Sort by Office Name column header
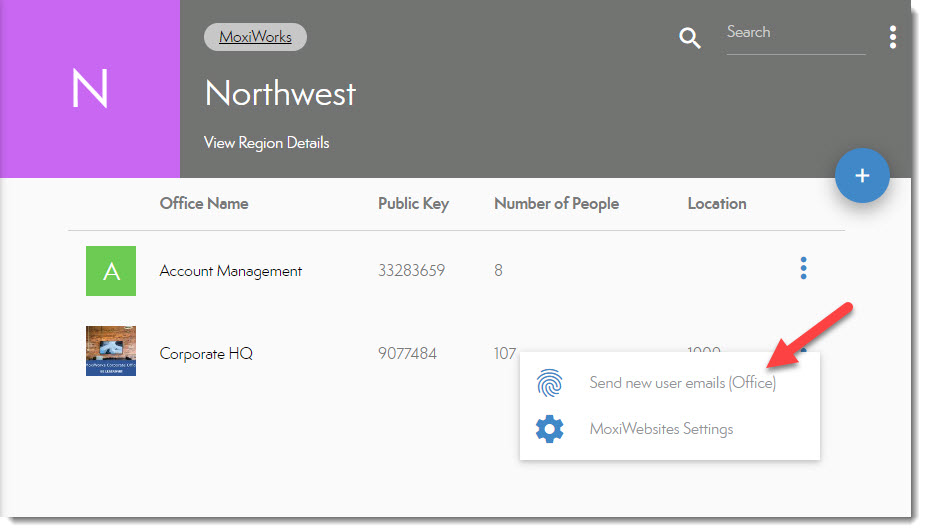 click(204, 203)
